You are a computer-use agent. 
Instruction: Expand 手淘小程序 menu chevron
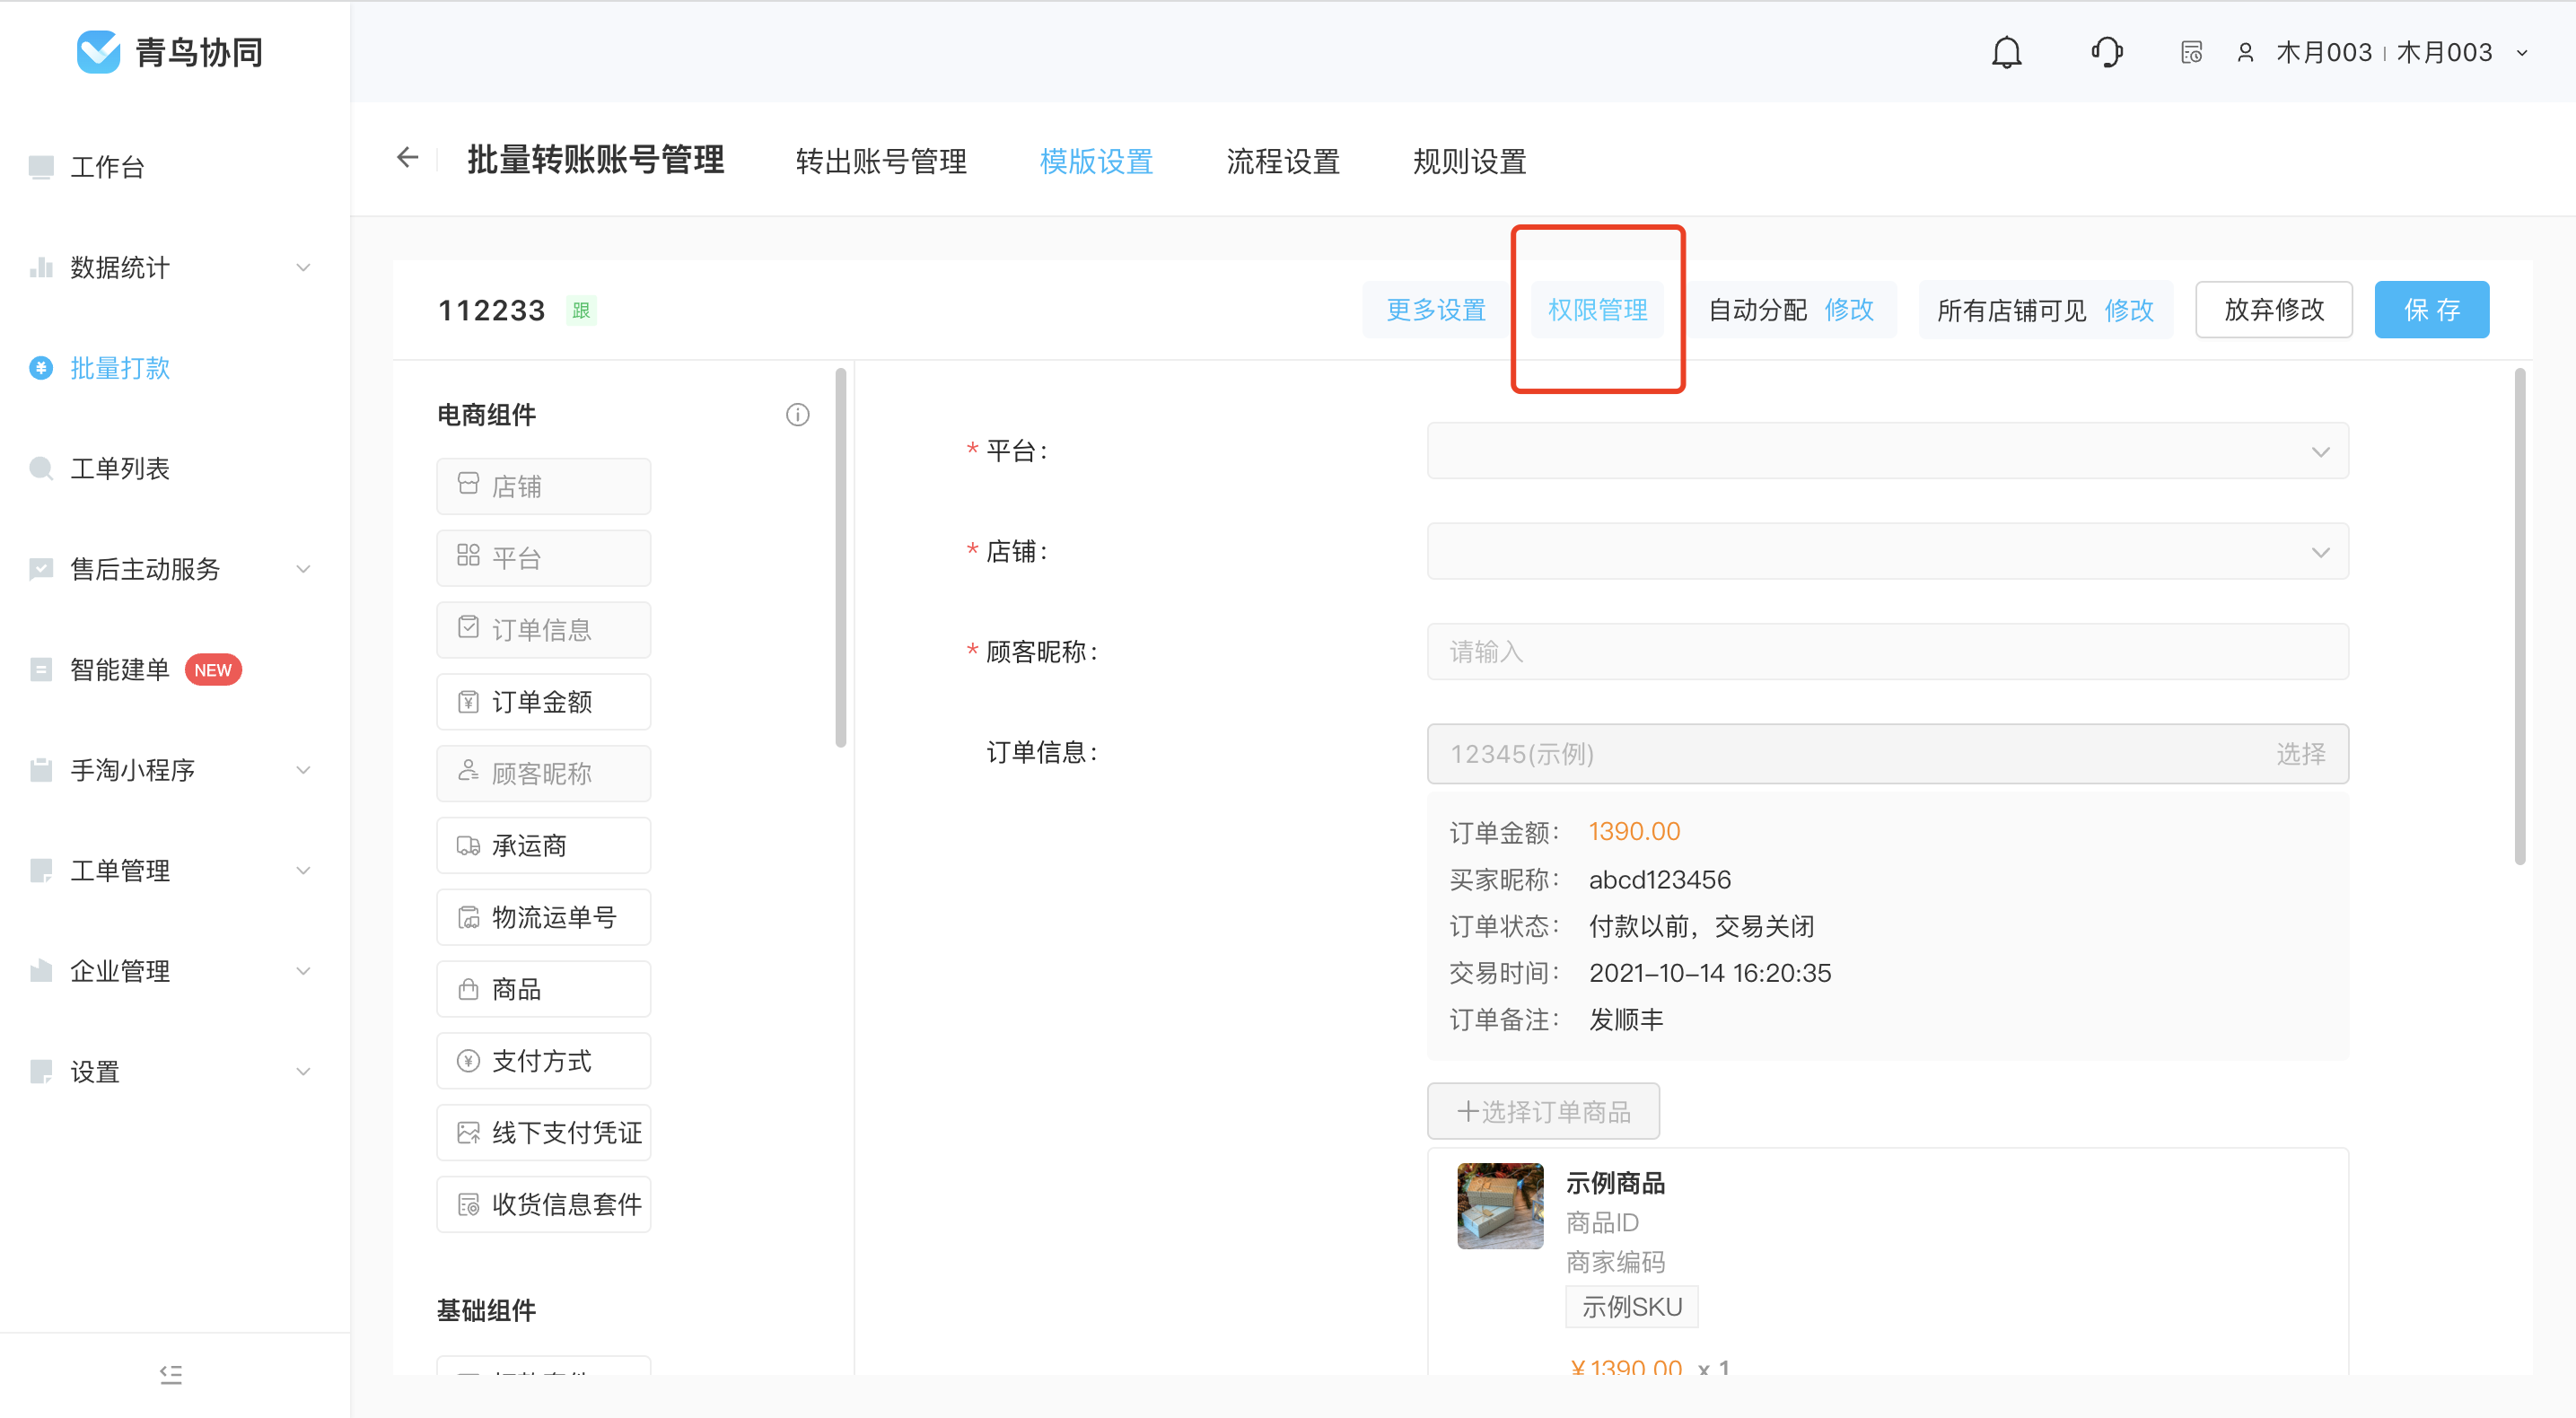pyautogui.click(x=303, y=770)
